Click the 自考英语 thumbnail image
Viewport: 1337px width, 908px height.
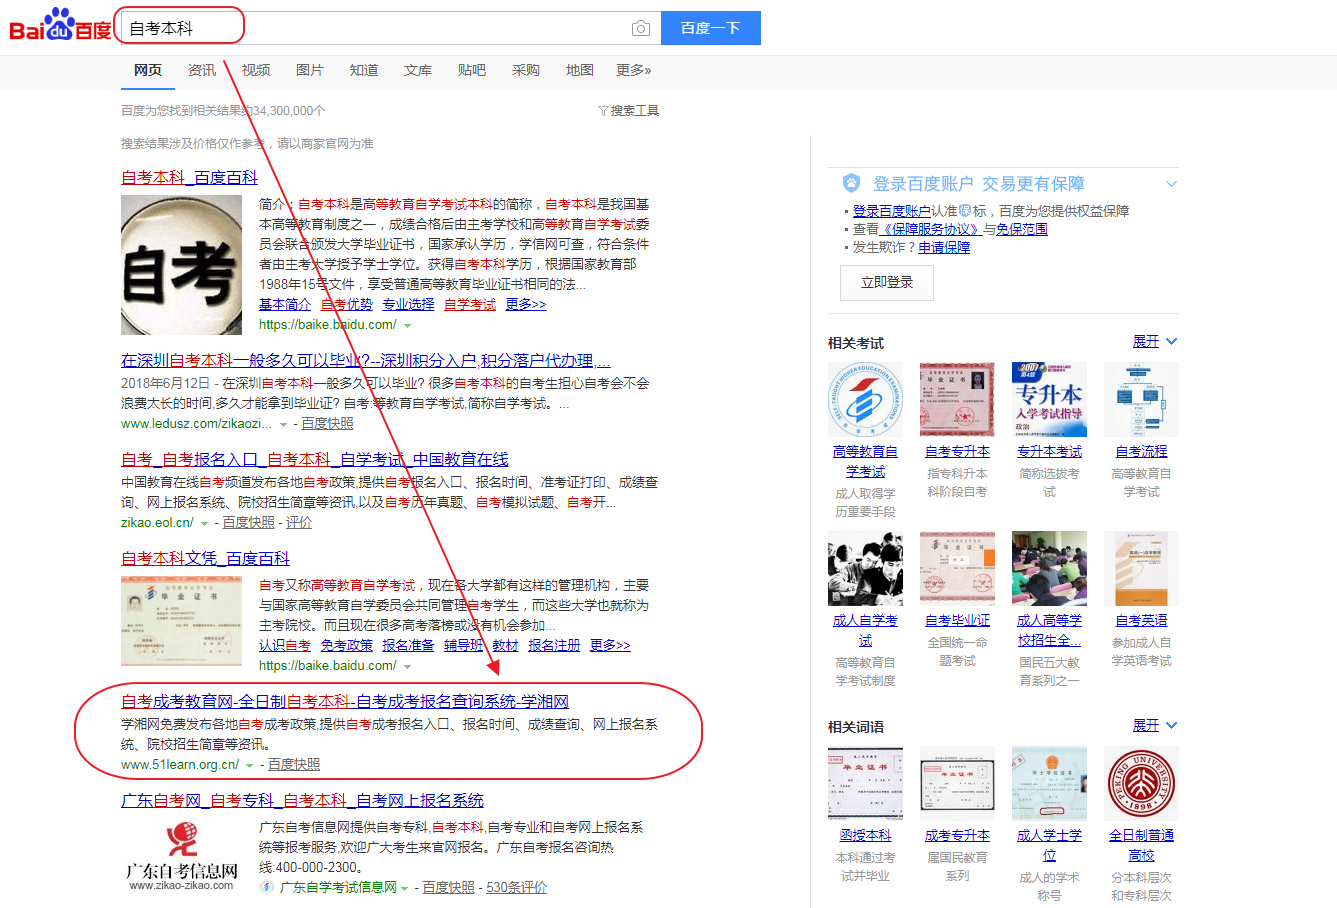tap(1141, 568)
